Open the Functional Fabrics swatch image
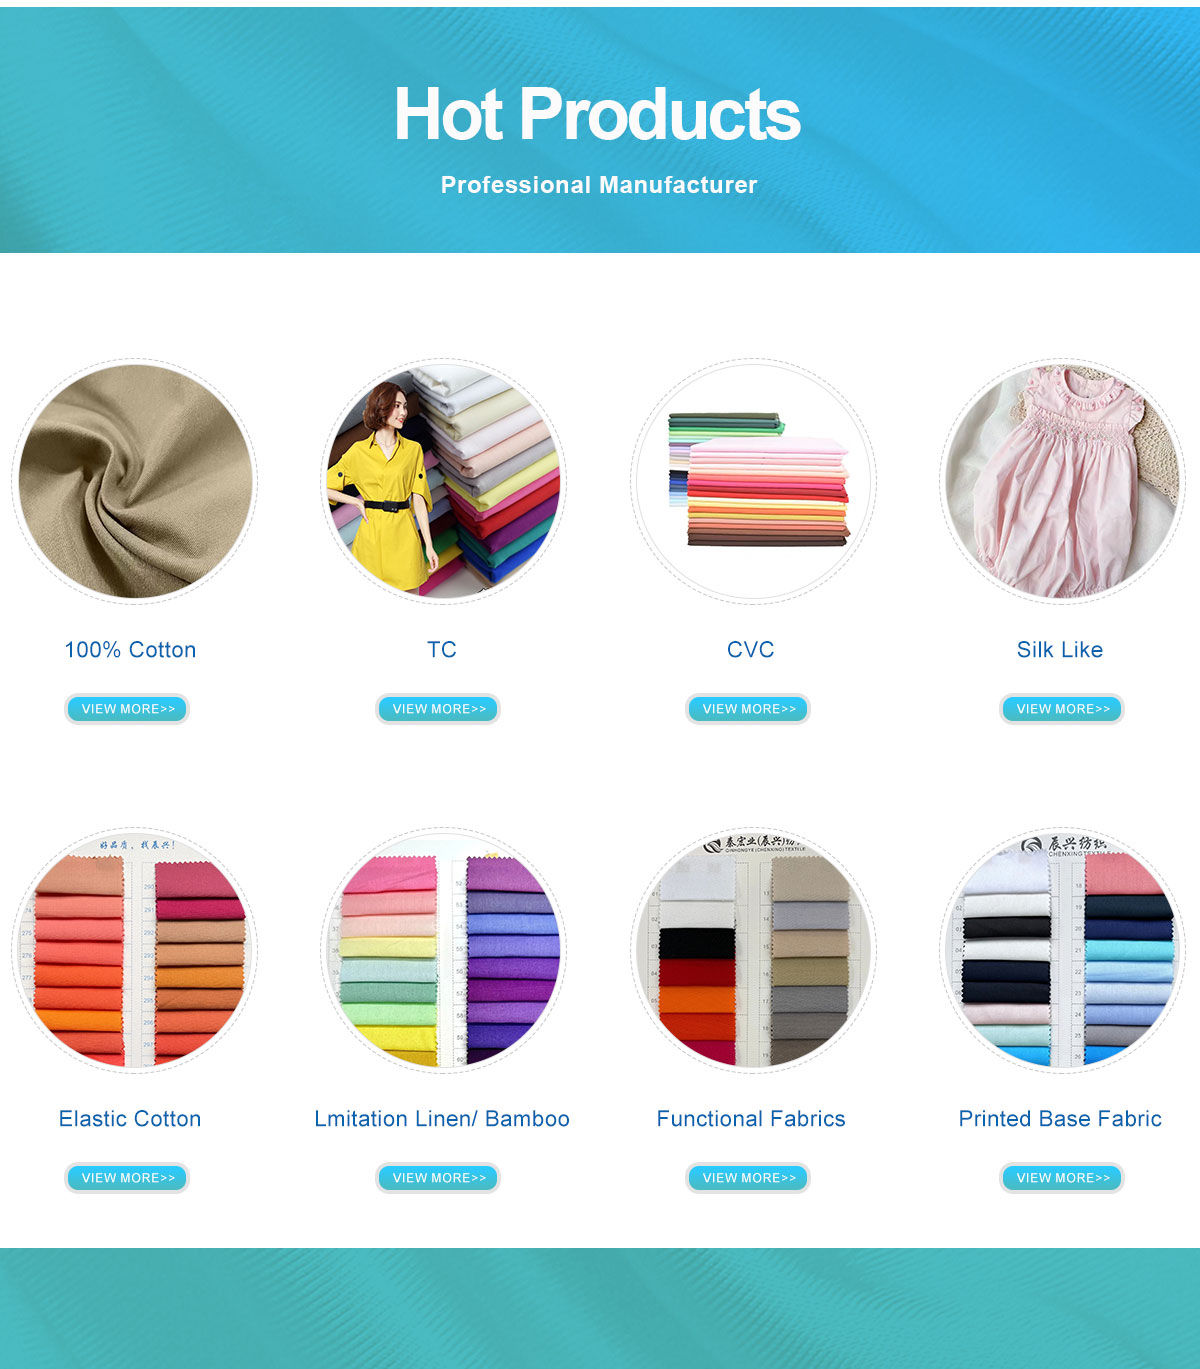The width and height of the screenshot is (1200, 1369). pos(753,950)
